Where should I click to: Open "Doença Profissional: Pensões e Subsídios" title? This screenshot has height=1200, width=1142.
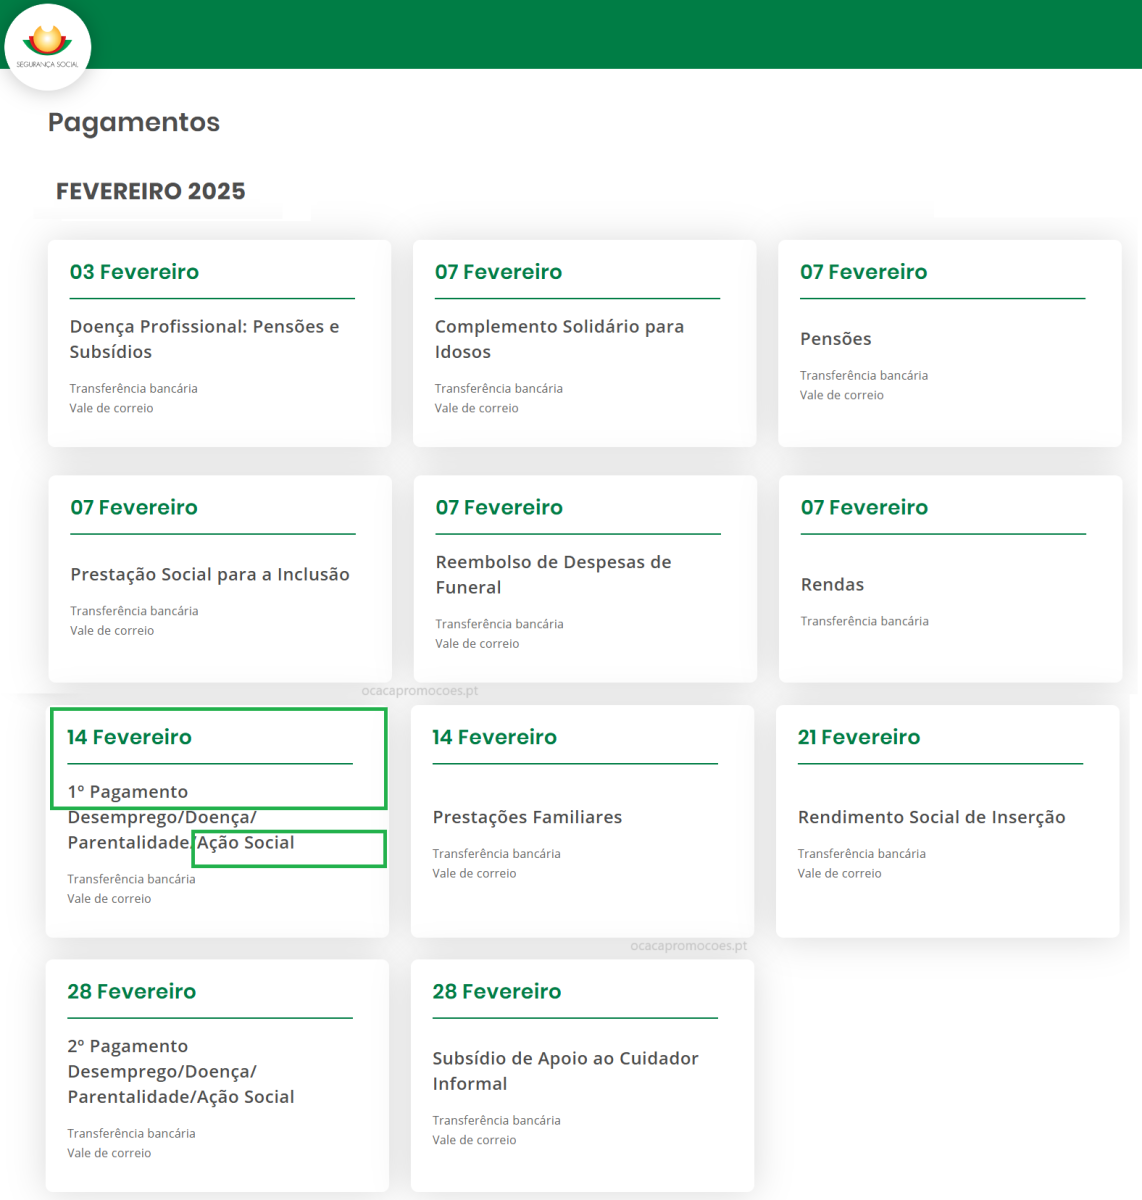(204, 339)
